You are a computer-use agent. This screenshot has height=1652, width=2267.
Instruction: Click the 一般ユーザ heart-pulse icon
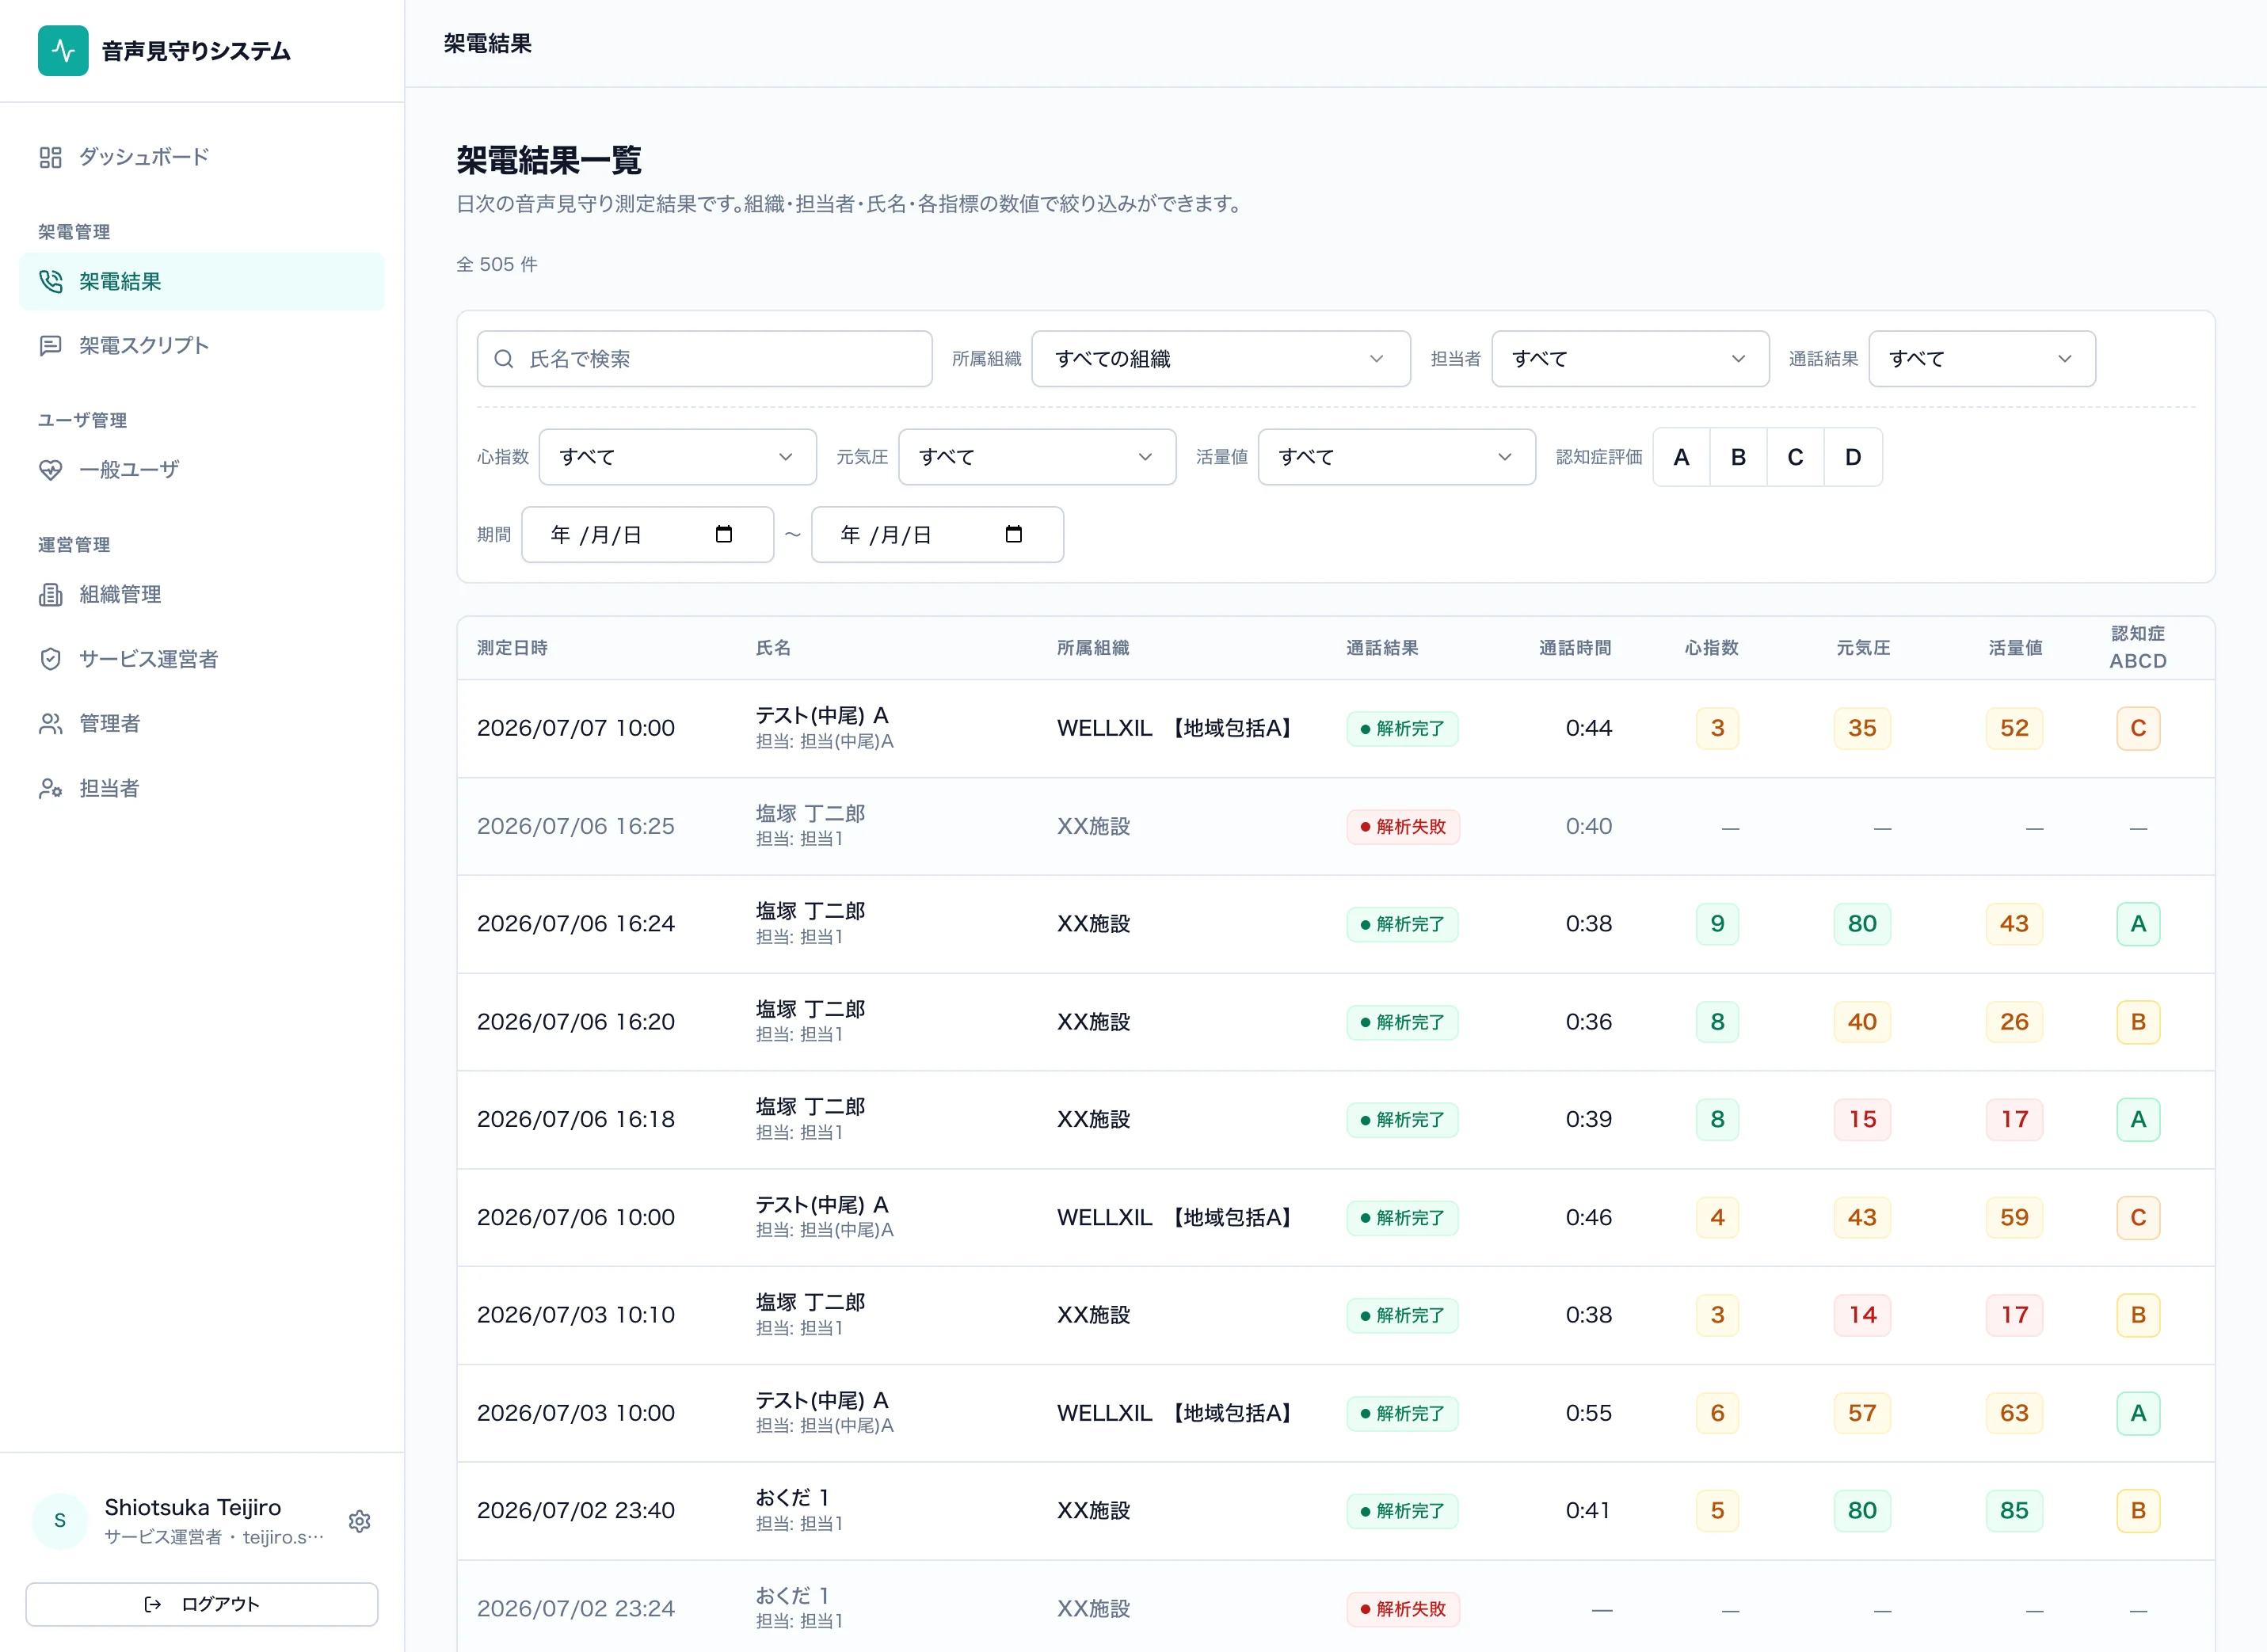point(51,470)
